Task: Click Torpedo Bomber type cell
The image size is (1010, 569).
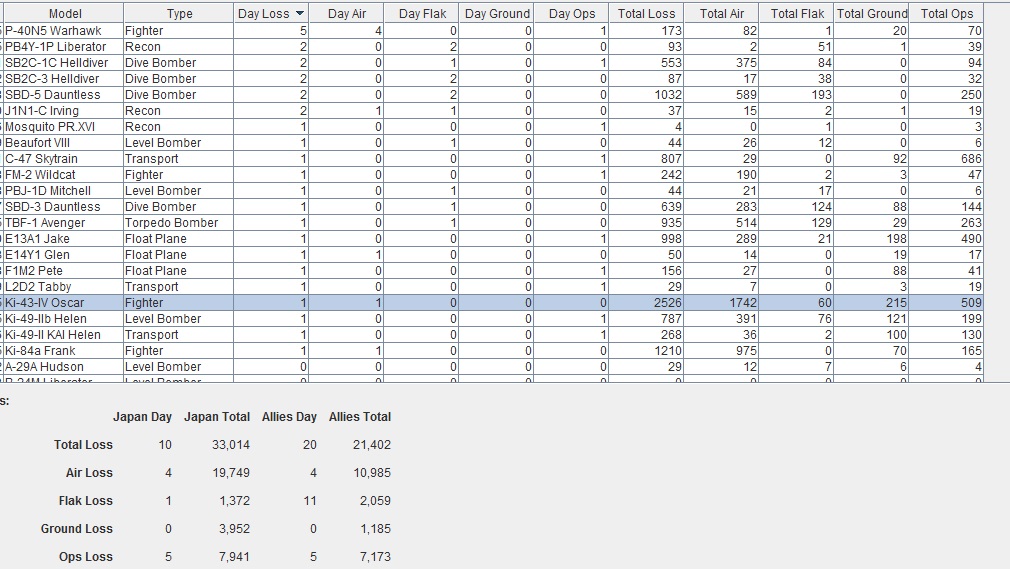Action: tap(178, 223)
